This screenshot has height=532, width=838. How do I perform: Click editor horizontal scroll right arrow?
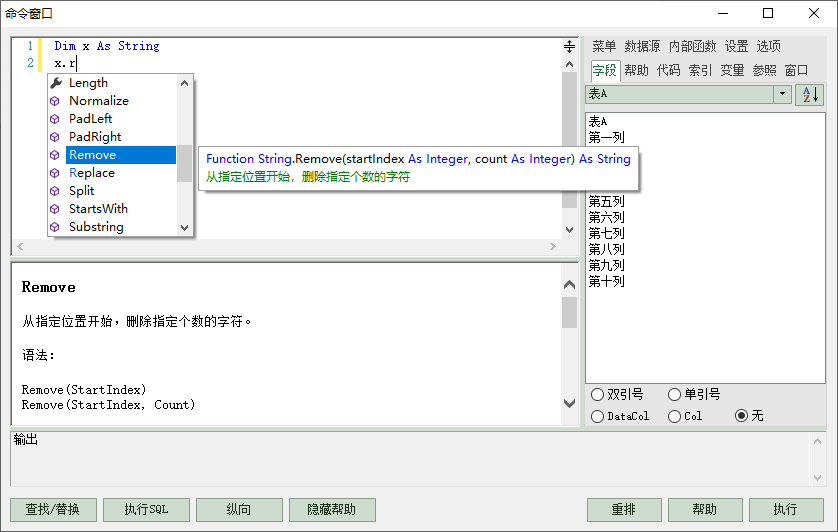(553, 246)
